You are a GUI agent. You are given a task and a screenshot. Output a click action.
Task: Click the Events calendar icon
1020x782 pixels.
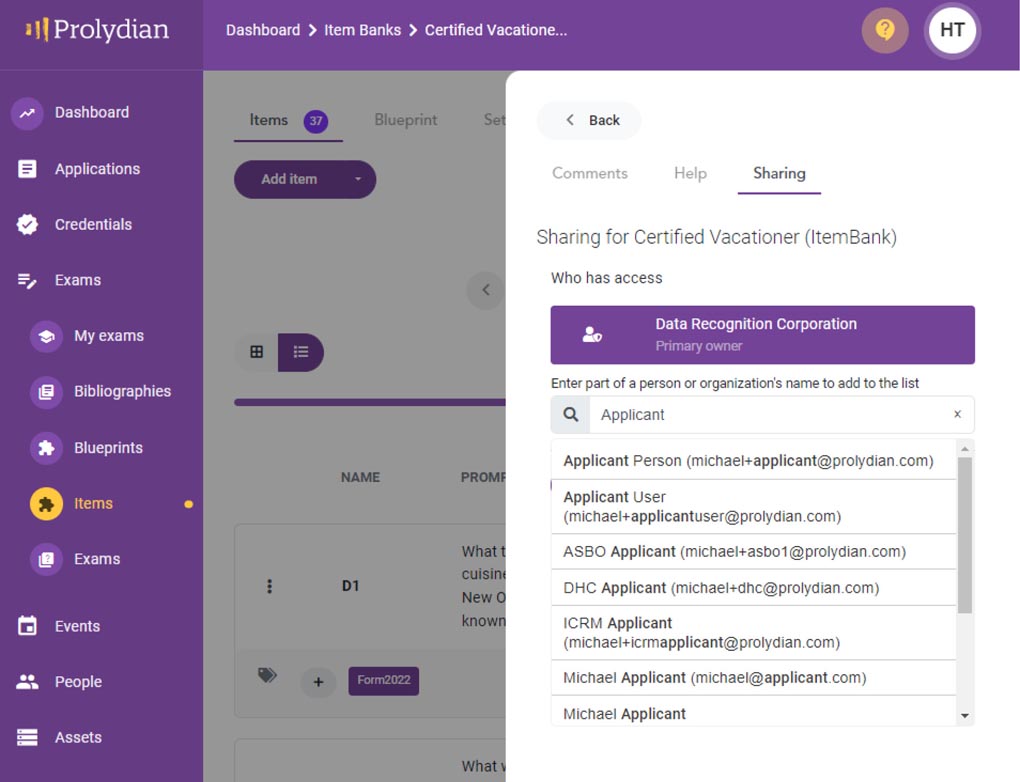(x=27, y=626)
